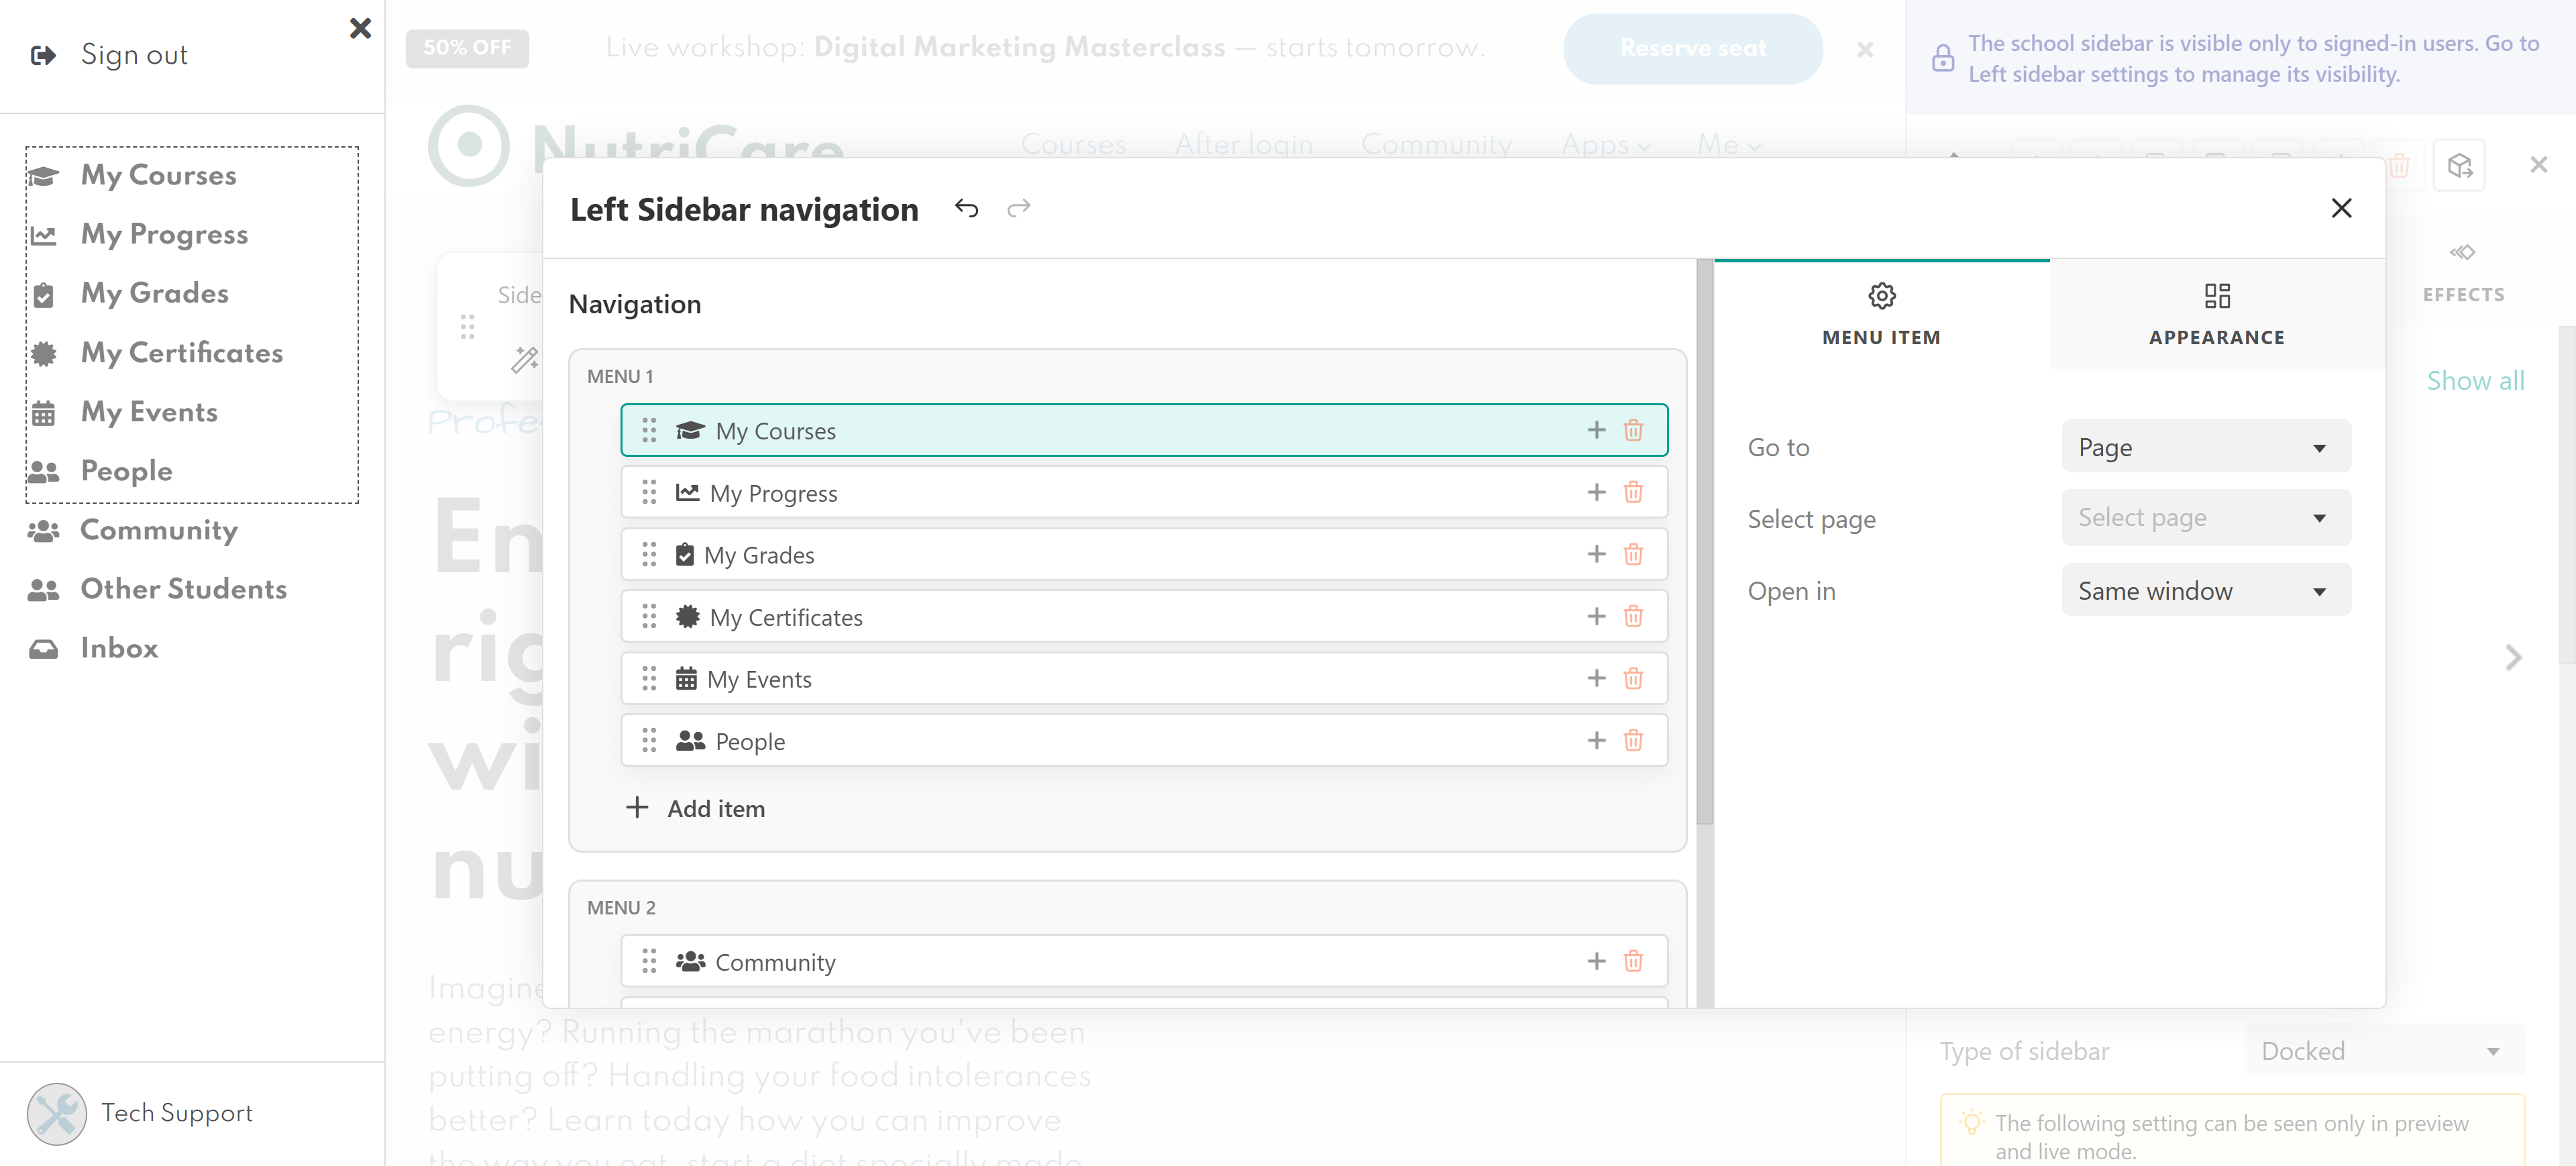2576x1166 pixels.
Task: Close the right settings panel
Action: [x=2538, y=164]
